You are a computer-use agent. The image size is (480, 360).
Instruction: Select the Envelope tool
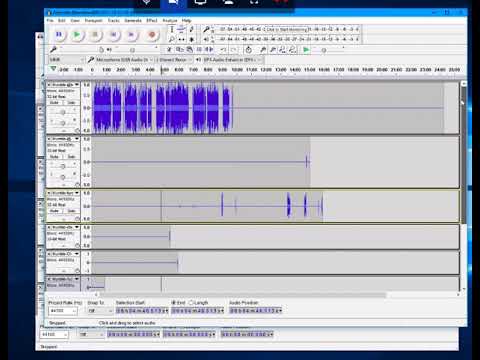click(181, 29)
